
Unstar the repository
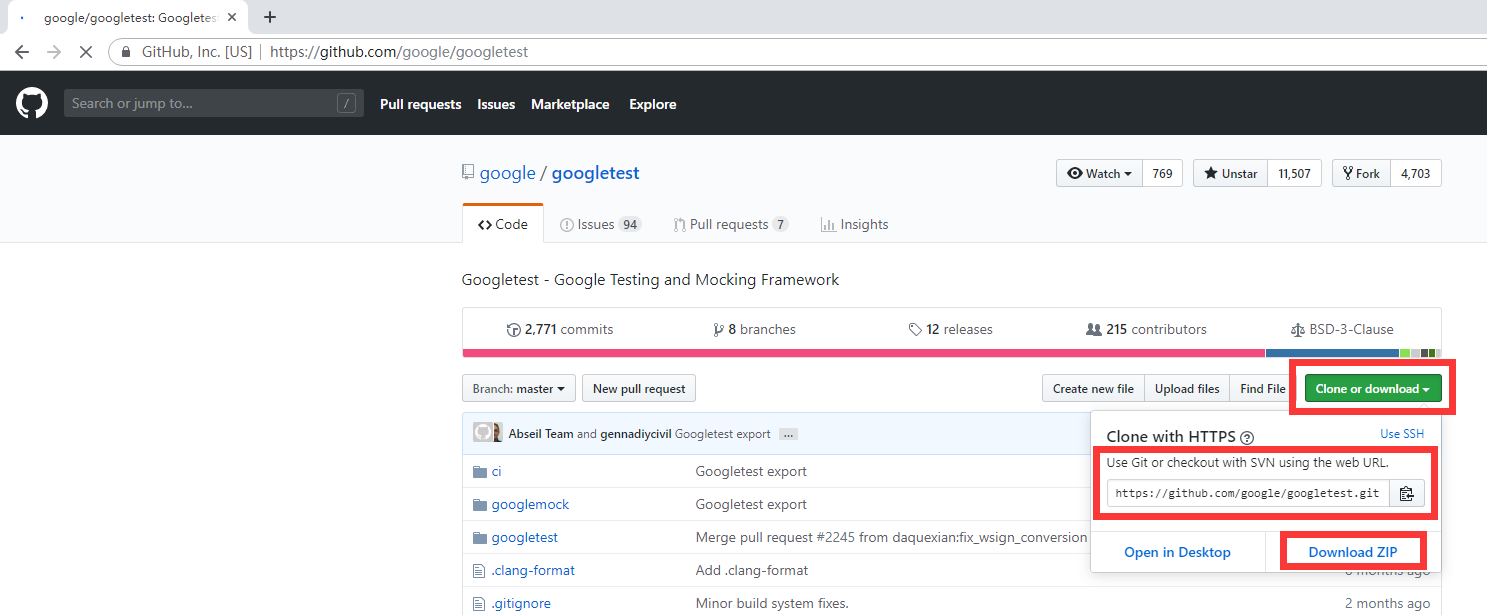[x=1231, y=173]
